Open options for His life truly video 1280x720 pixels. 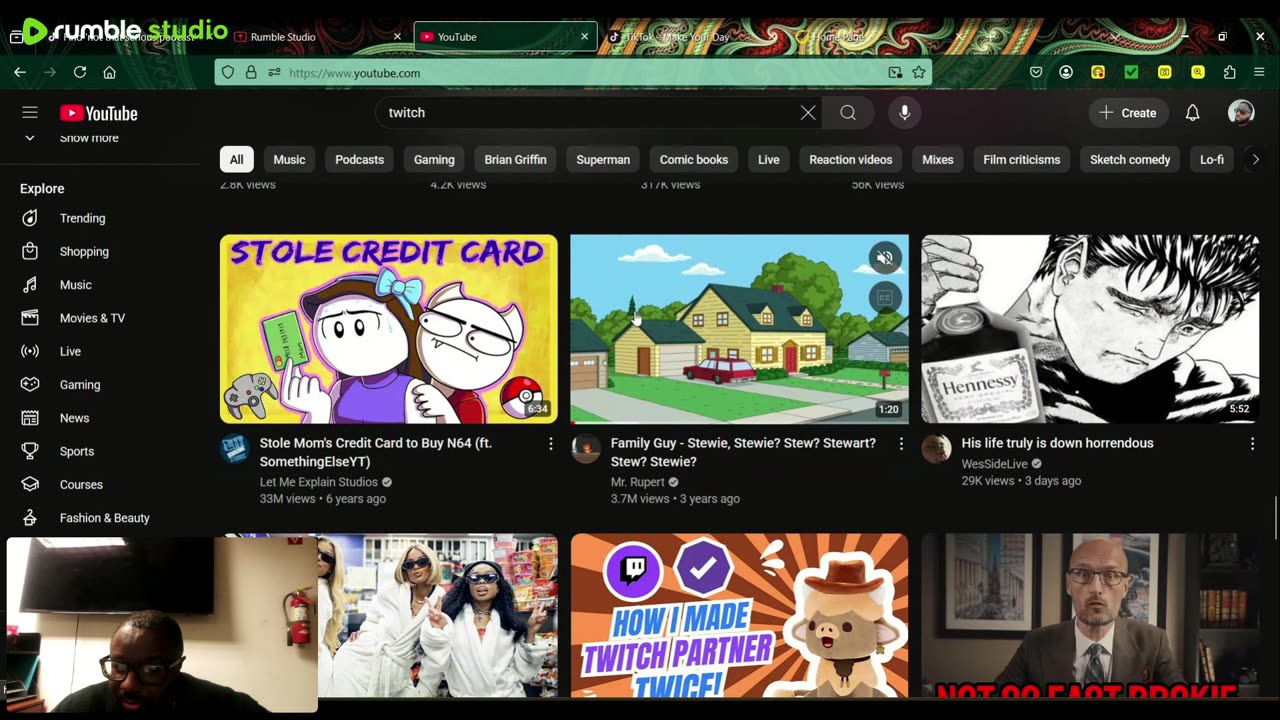(1252, 444)
